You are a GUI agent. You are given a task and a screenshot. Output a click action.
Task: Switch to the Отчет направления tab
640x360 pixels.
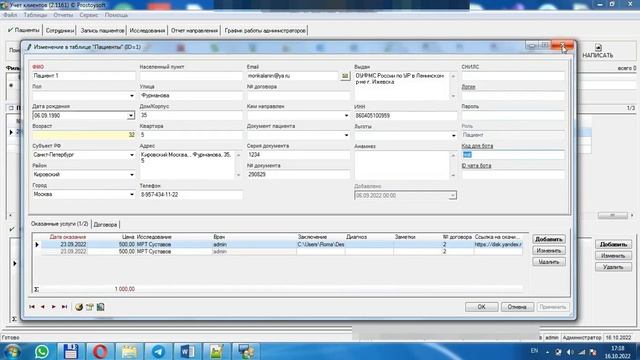pos(194,31)
